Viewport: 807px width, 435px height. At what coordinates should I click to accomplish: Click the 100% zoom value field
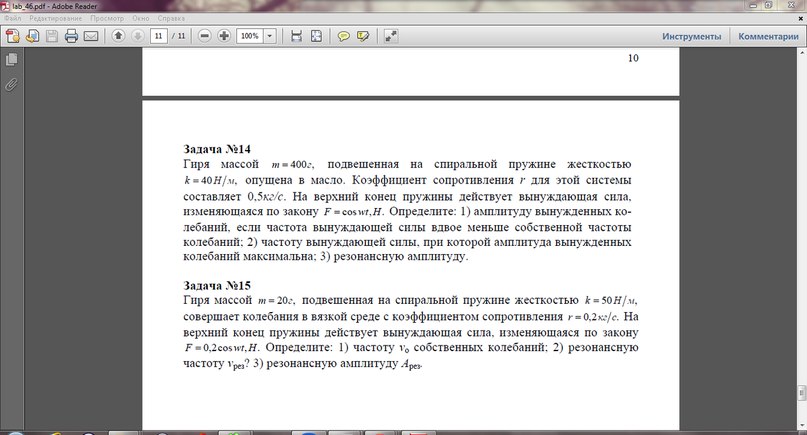(x=250, y=36)
